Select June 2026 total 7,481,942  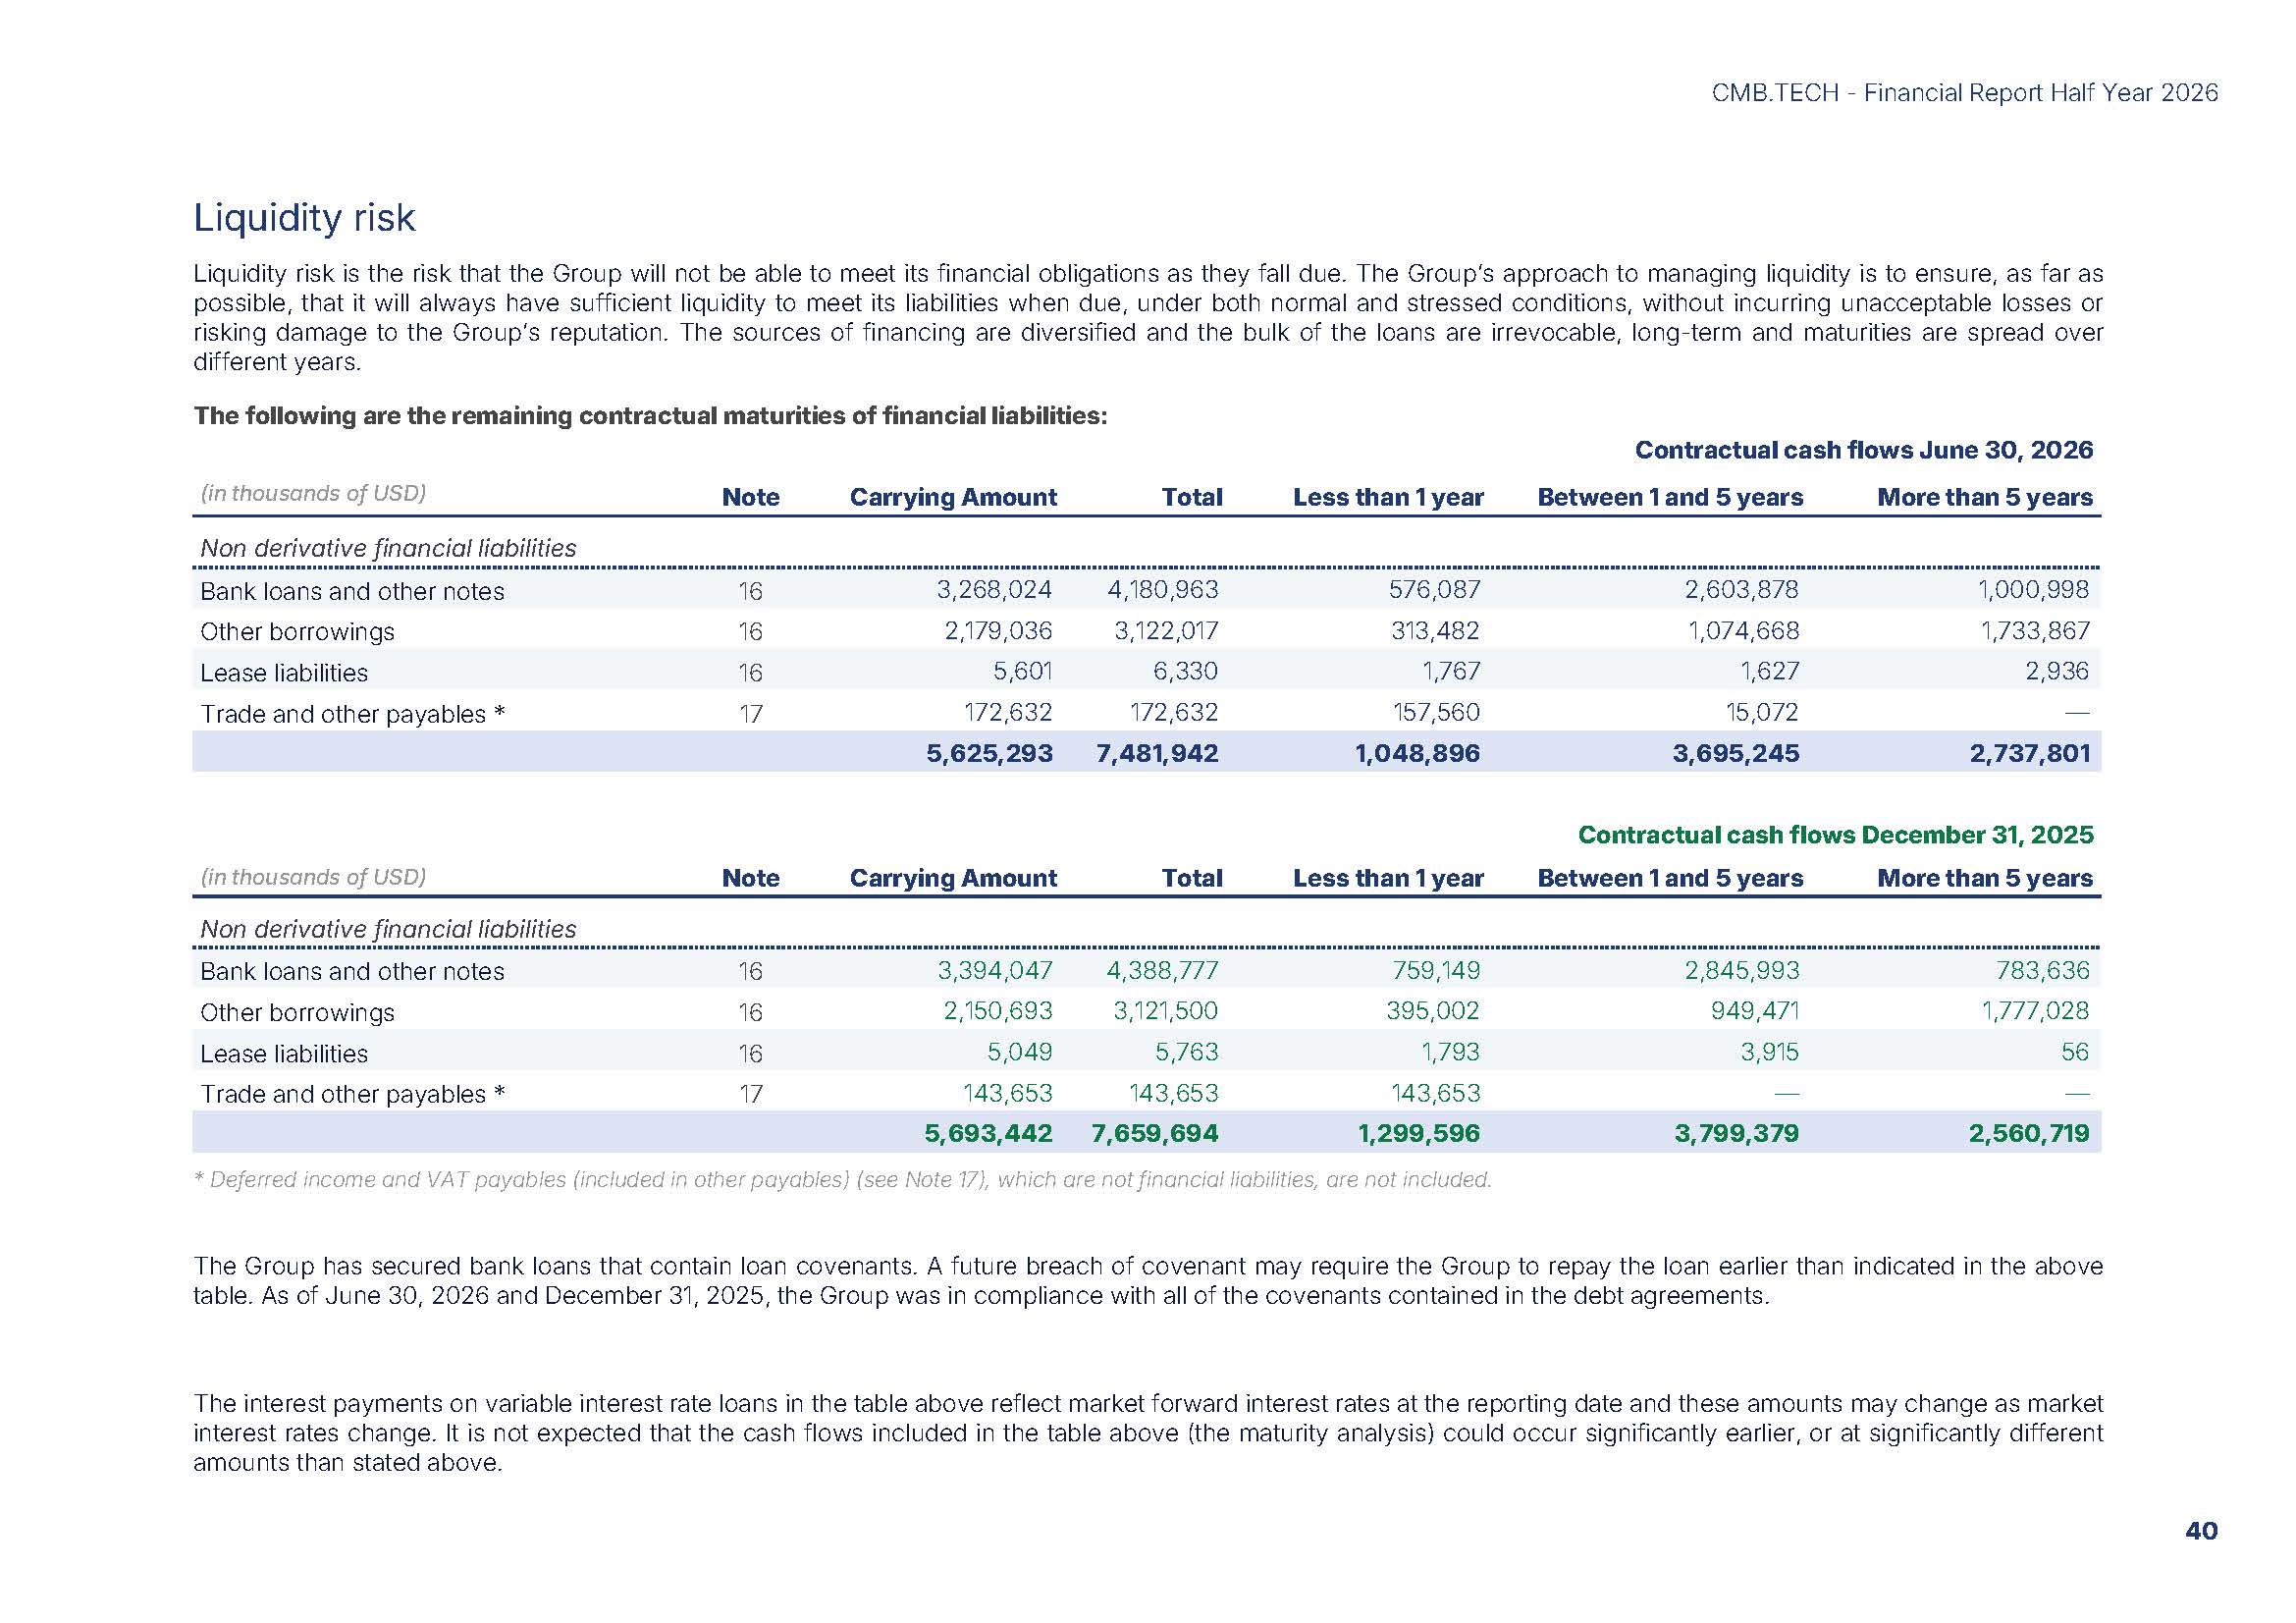click(1157, 753)
